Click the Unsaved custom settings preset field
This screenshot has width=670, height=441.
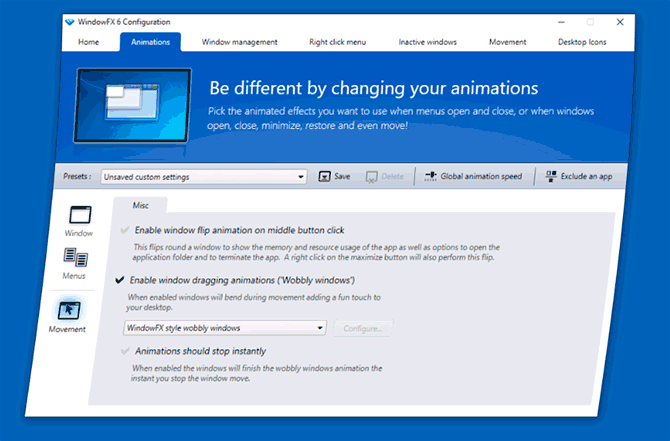click(x=204, y=177)
